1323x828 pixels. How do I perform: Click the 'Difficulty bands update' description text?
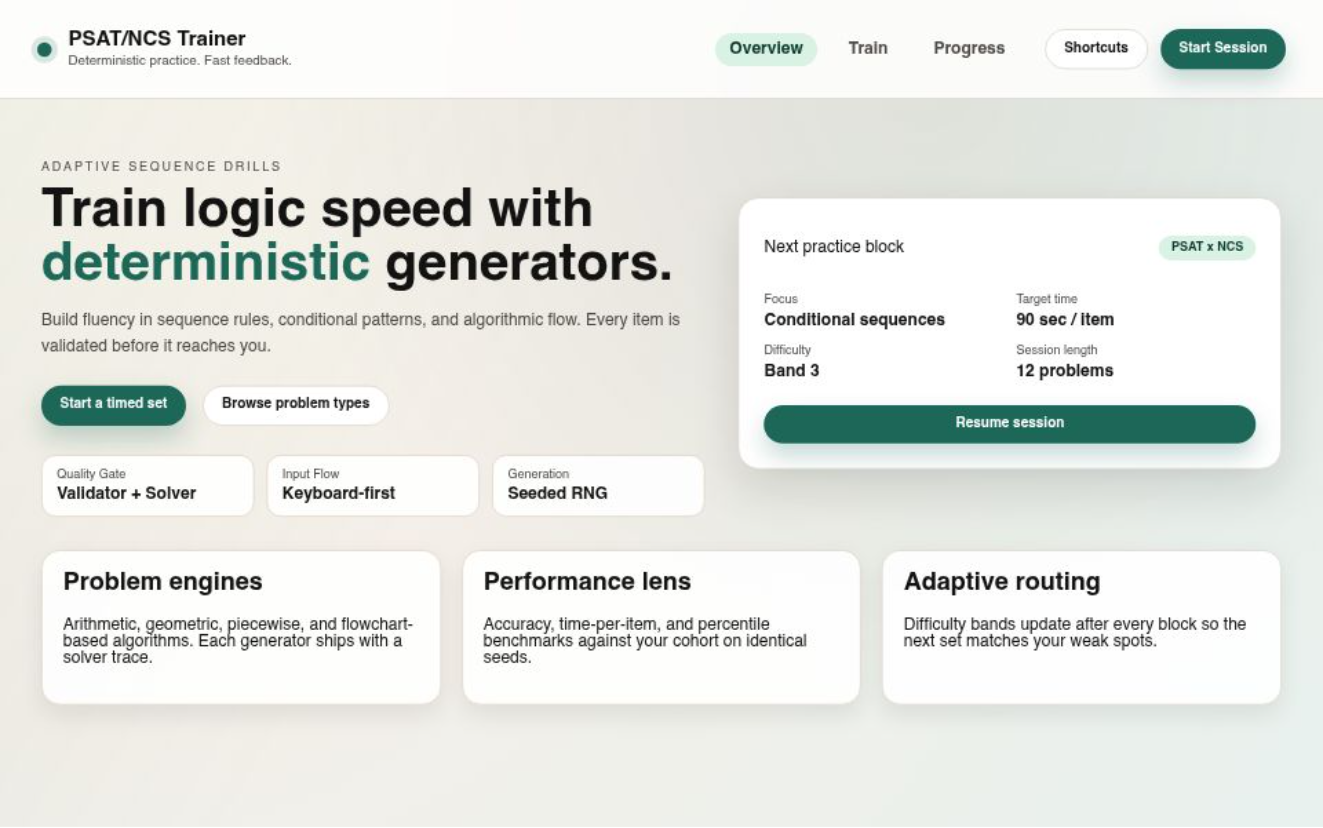pyautogui.click(x=1075, y=633)
